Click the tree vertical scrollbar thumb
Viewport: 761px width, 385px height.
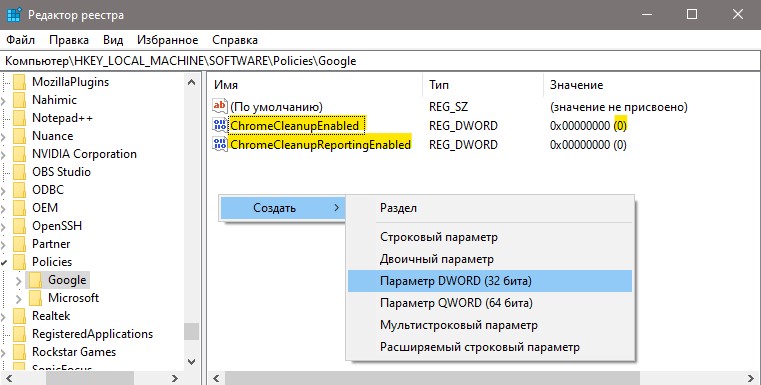tap(191, 332)
